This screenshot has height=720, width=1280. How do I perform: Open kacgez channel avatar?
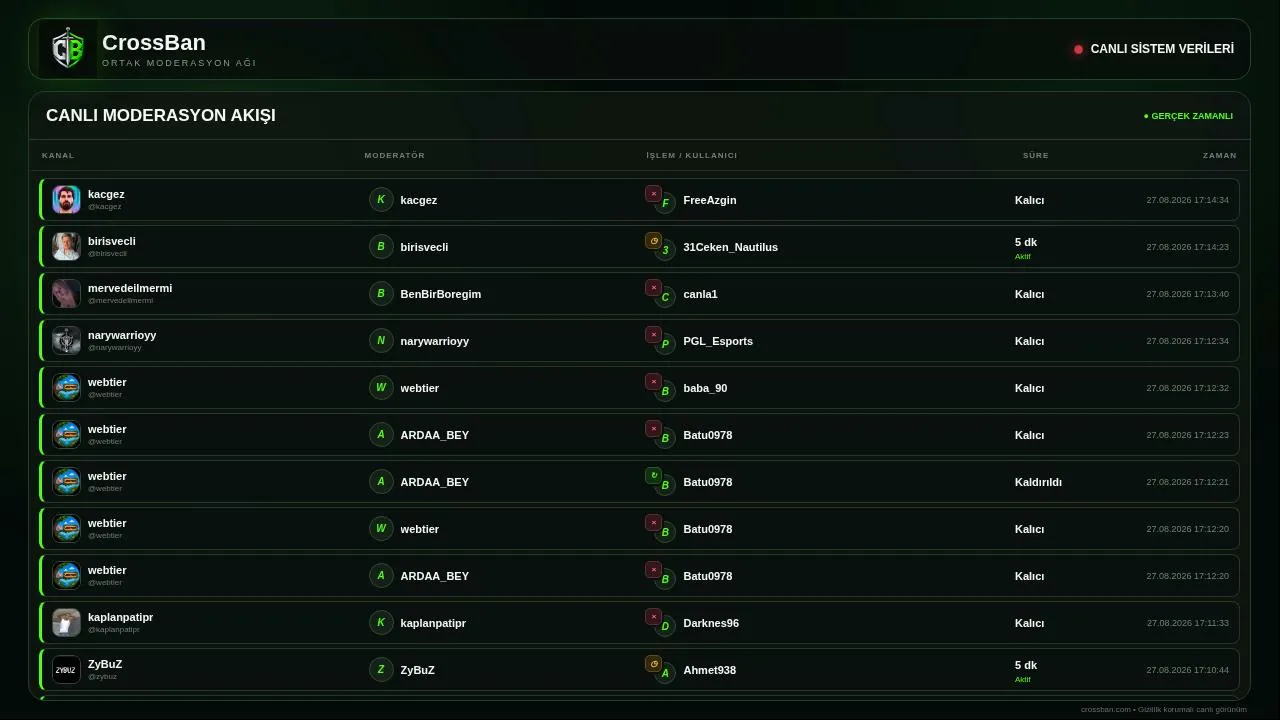click(x=66, y=199)
